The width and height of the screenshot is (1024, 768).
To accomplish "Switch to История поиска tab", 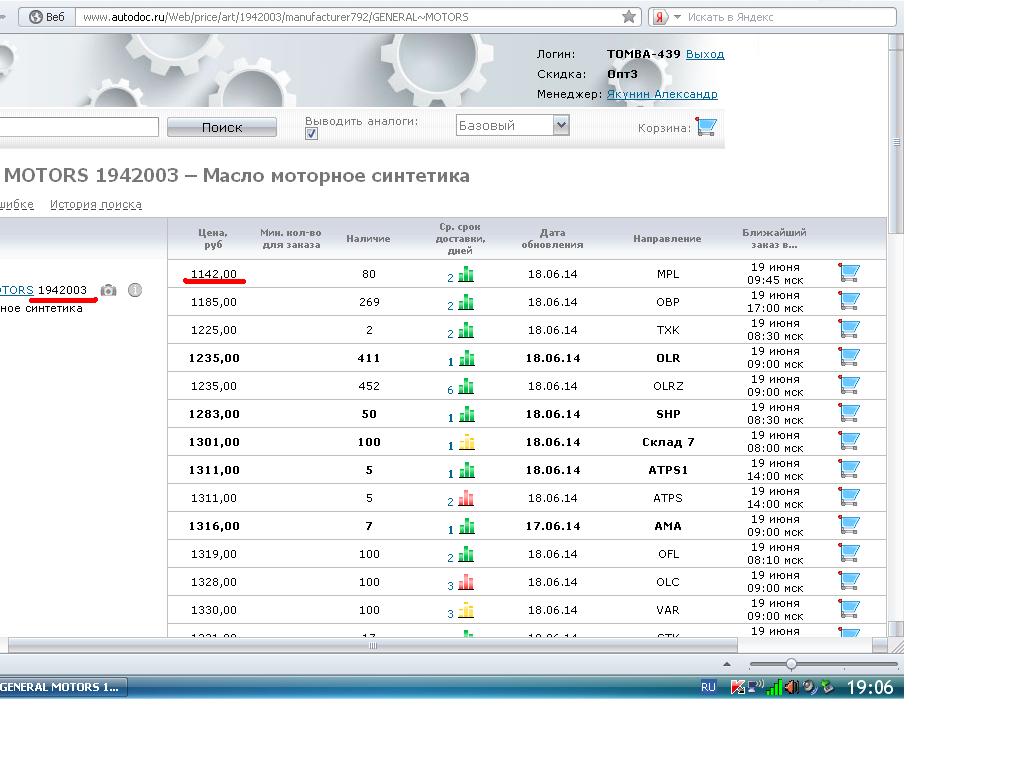I will pyautogui.click(x=96, y=204).
